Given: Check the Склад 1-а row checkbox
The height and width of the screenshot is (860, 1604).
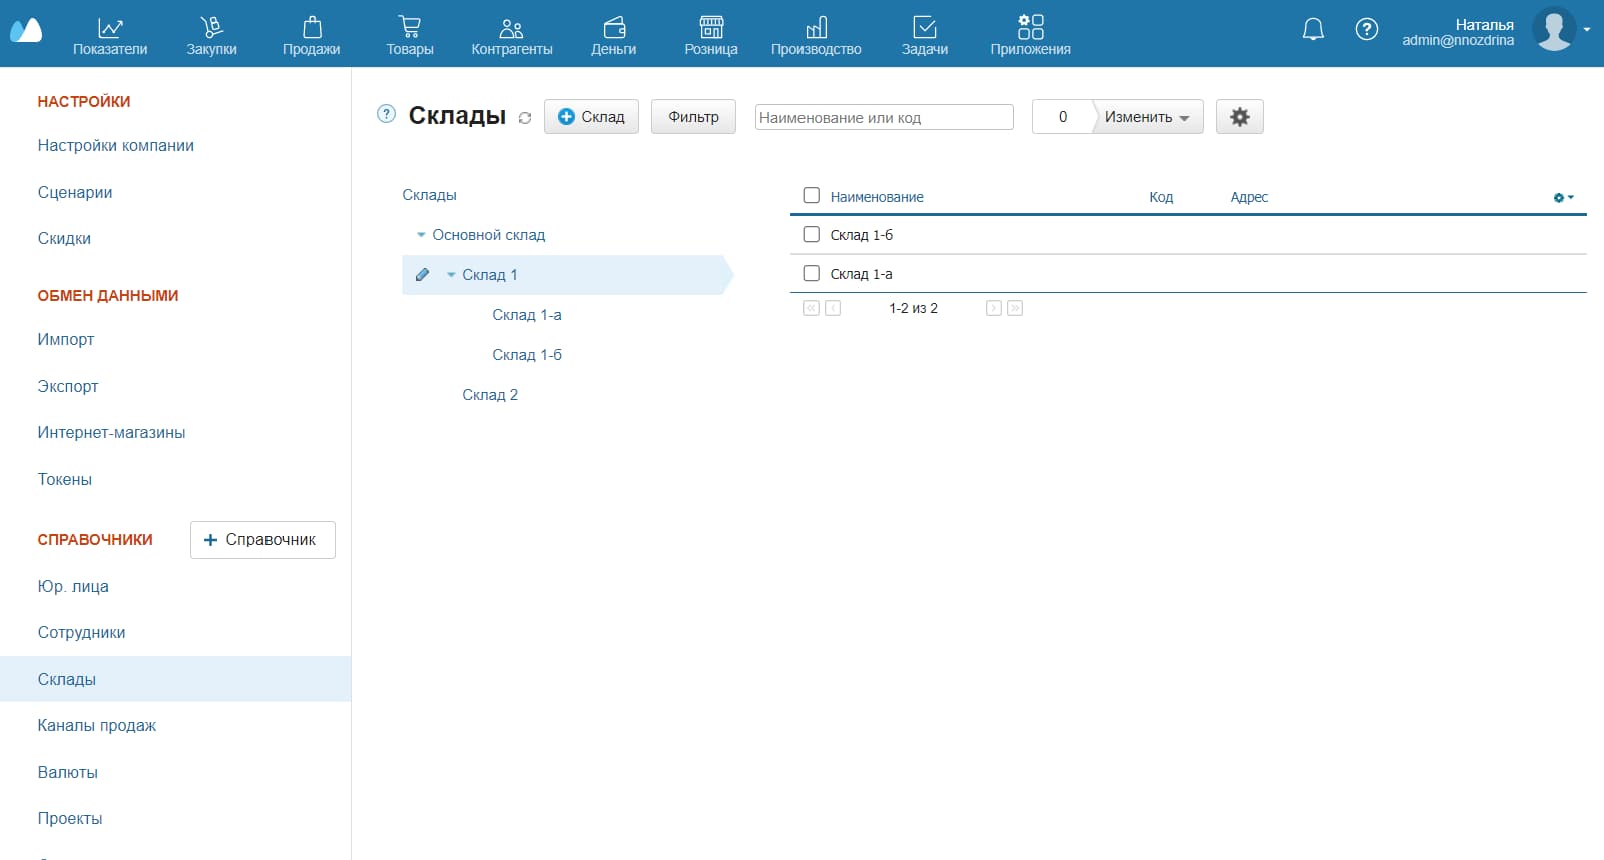Looking at the screenshot, I should tap(812, 273).
